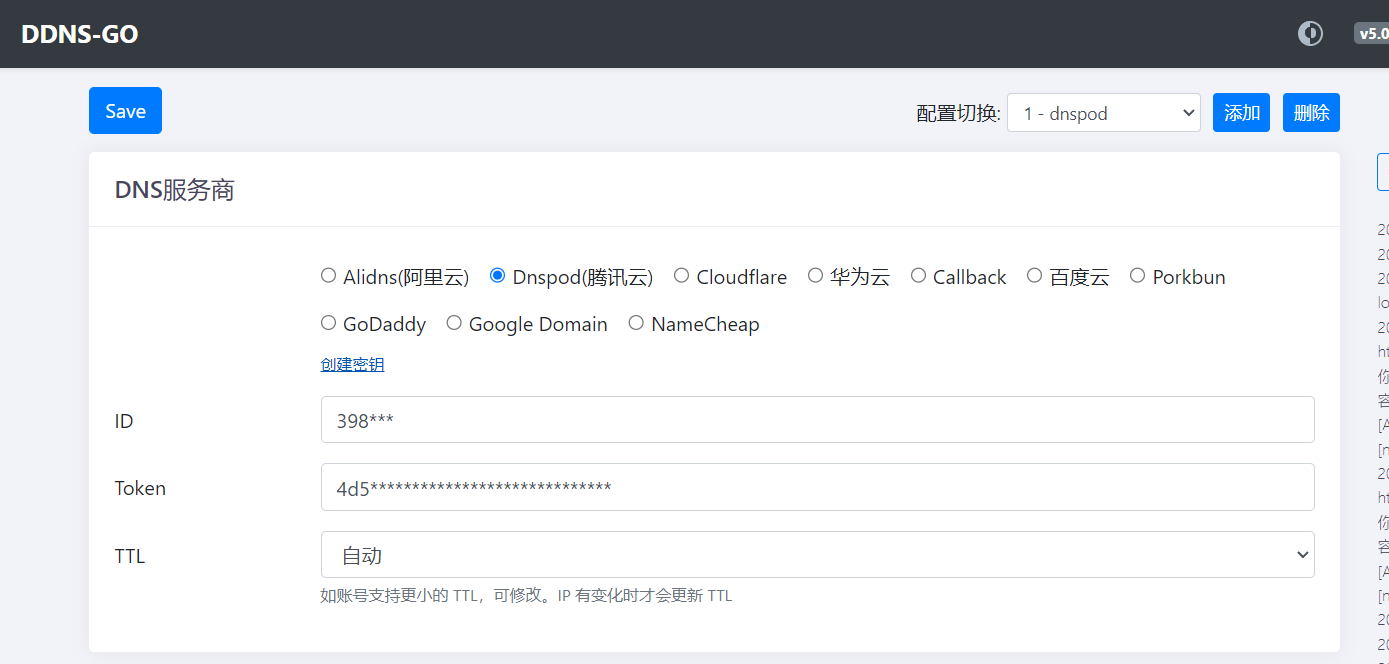Select Dnspod(腾讯云) radio option

pyautogui.click(x=497, y=276)
